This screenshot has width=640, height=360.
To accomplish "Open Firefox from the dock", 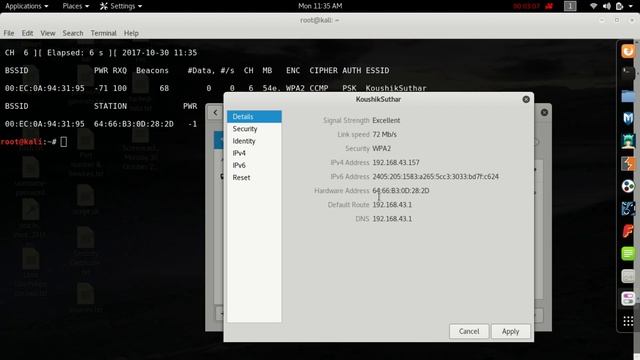I will [628, 51].
